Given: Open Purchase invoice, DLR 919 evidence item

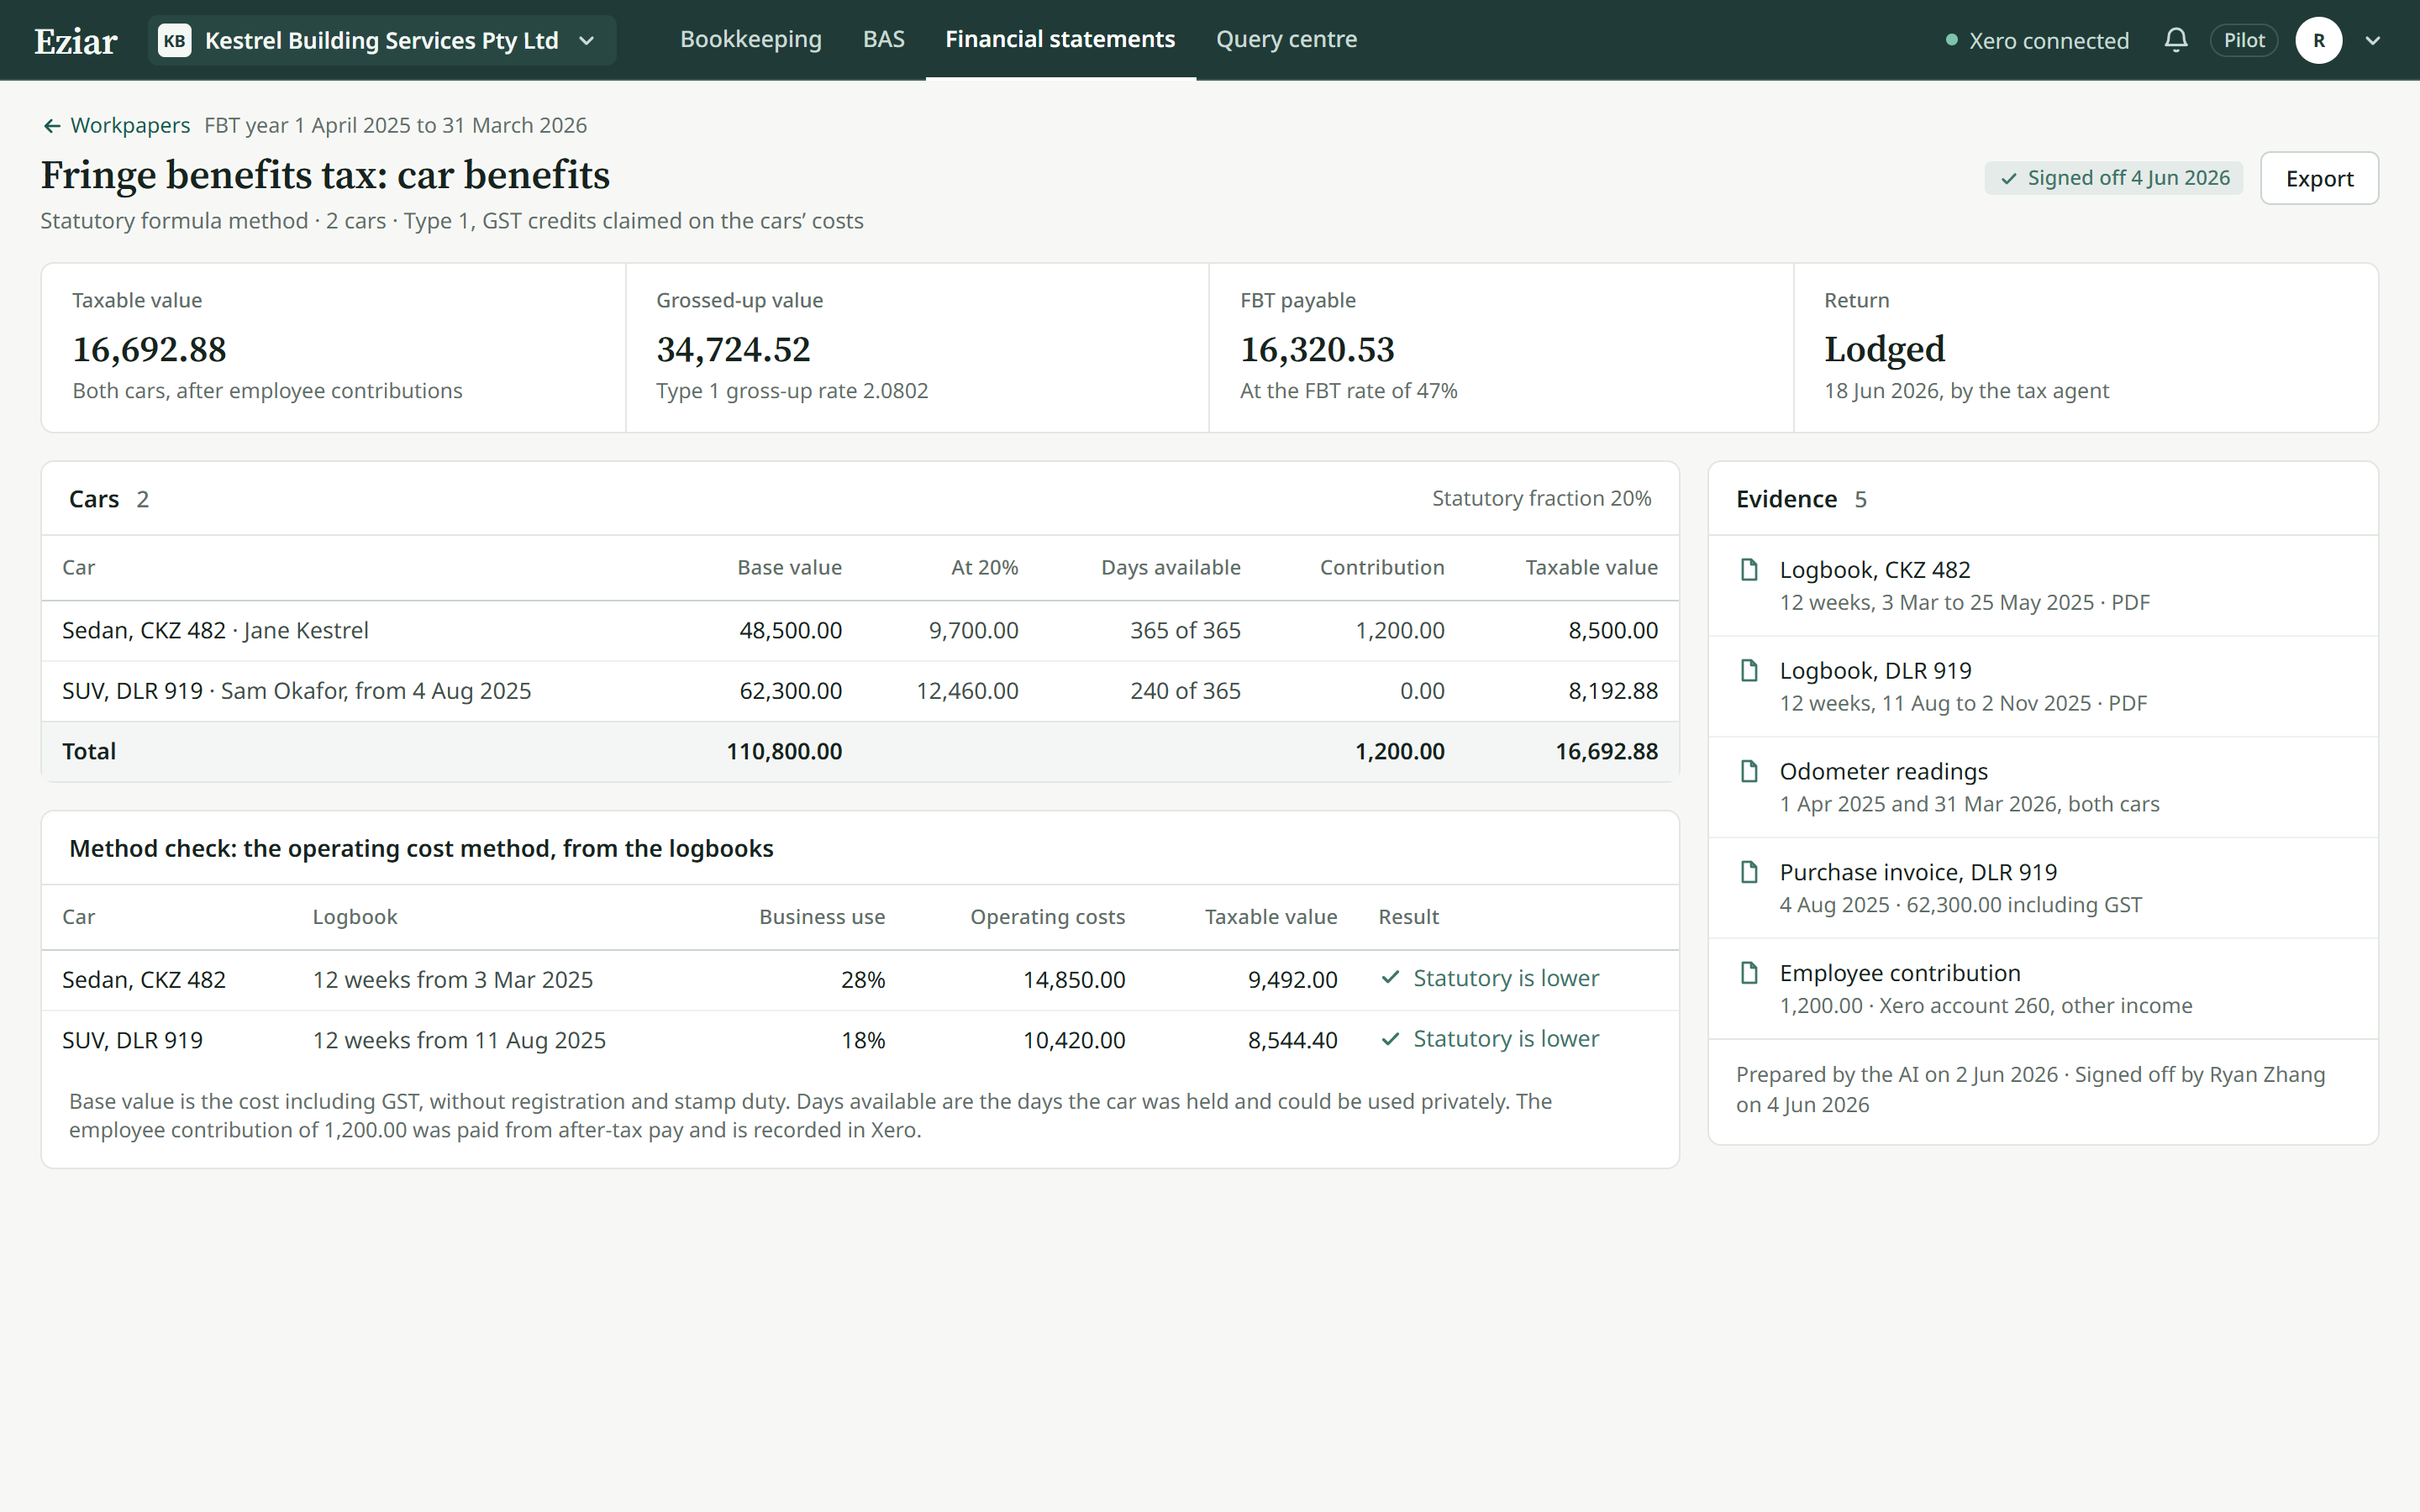Looking at the screenshot, I should [x=2043, y=888].
